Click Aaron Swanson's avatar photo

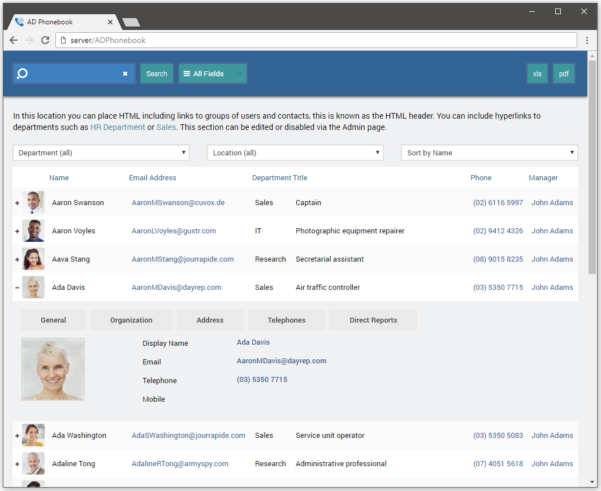coord(34,202)
